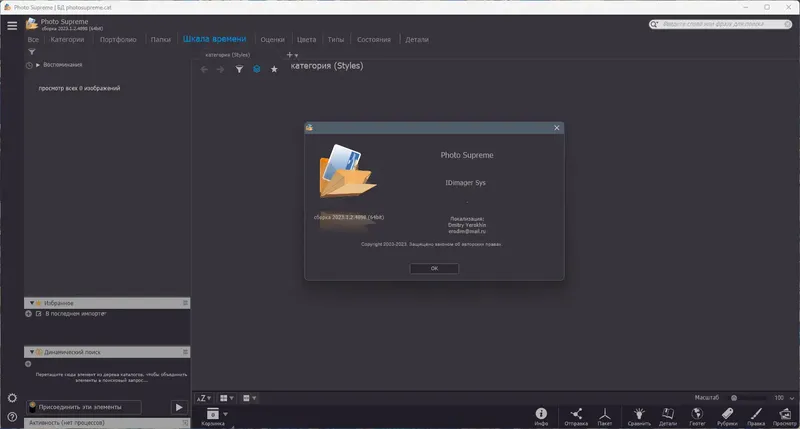Open the Инфо panel

(x=541, y=416)
